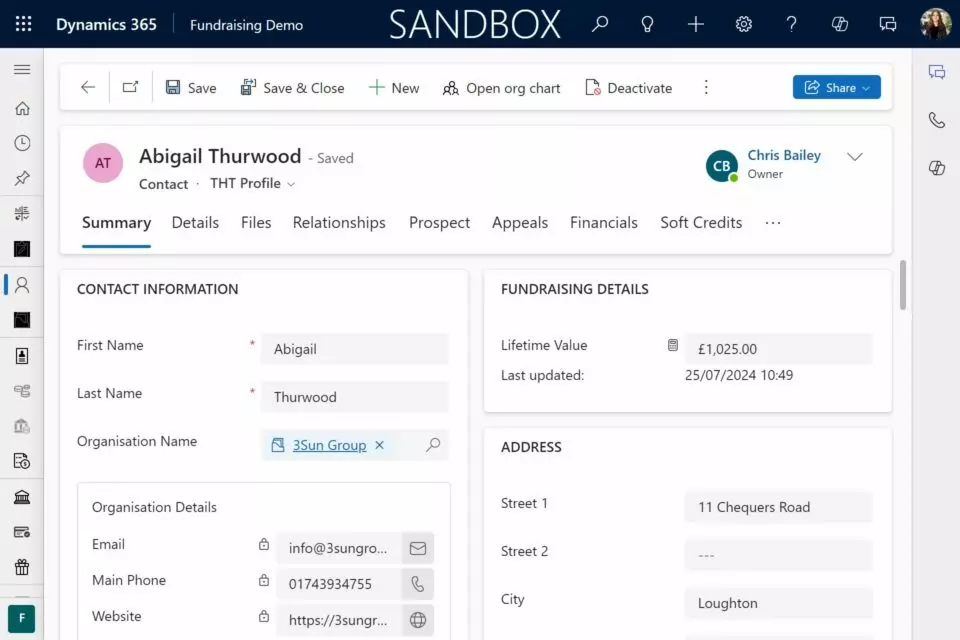Click the Save & Close button

[x=292, y=88]
